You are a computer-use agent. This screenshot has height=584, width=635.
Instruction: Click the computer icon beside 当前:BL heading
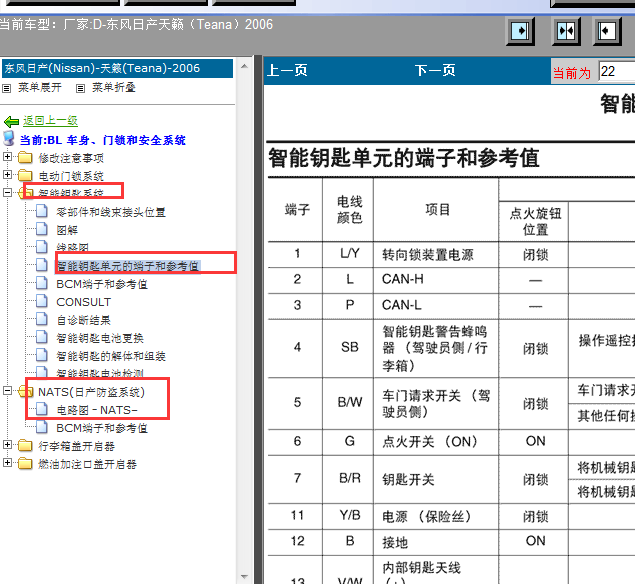point(9,138)
